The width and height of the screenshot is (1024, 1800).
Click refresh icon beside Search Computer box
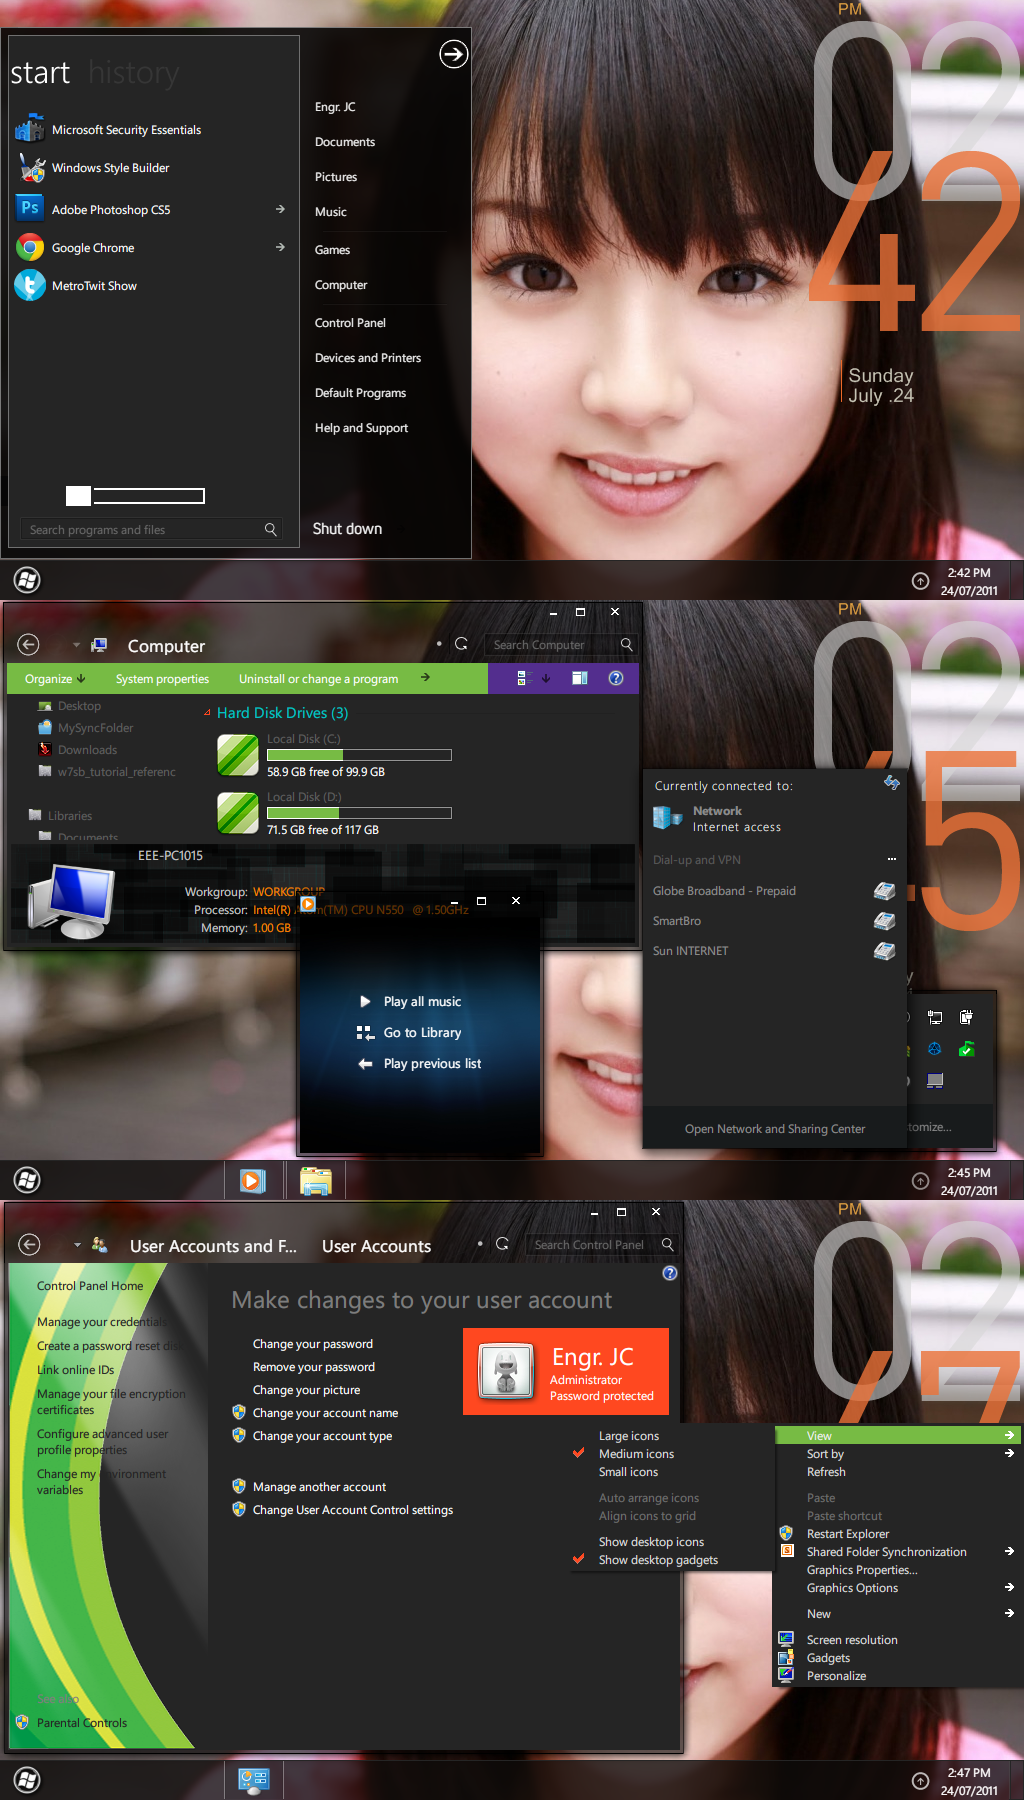(461, 644)
